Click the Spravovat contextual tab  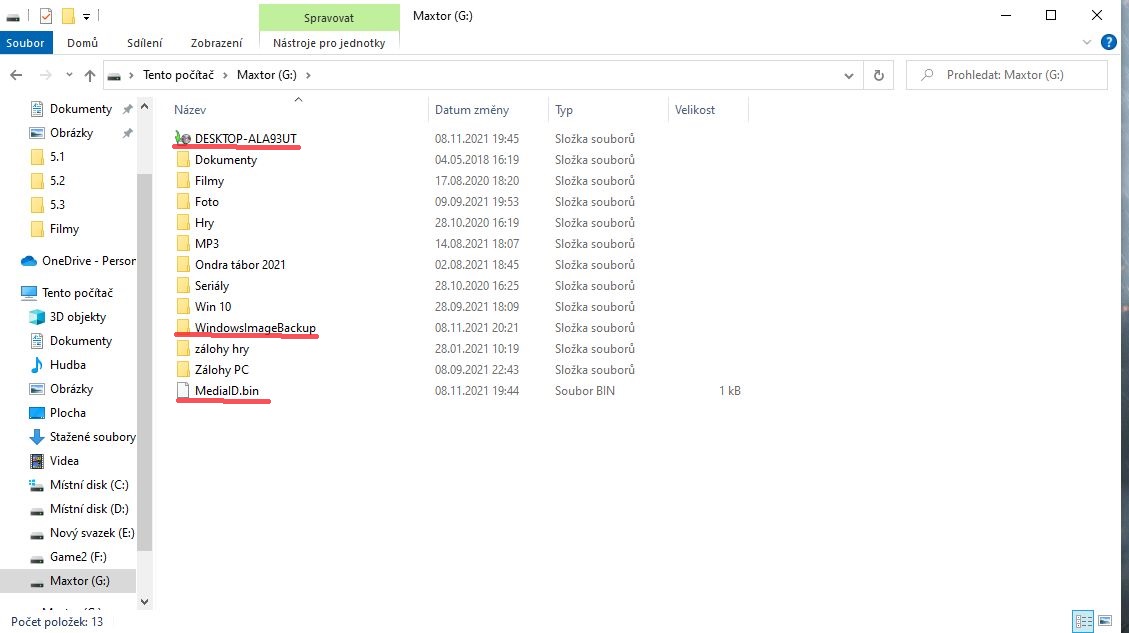pyautogui.click(x=329, y=17)
